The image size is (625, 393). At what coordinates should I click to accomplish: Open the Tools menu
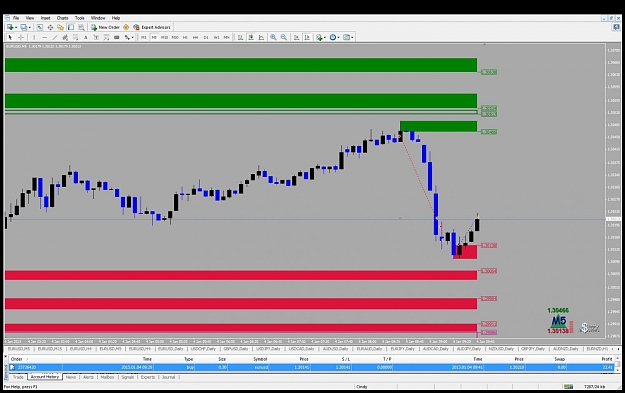(79, 18)
